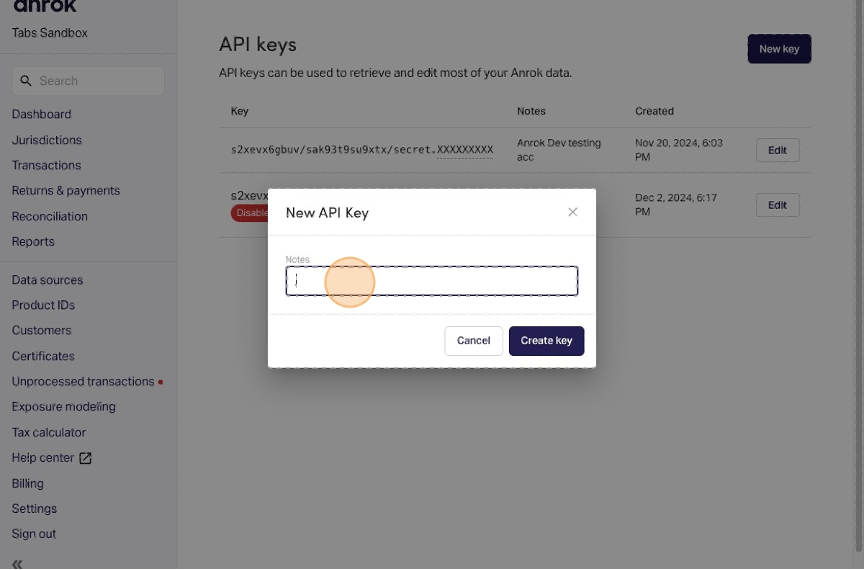This screenshot has width=864, height=570.
Task: Open Transactions from the sidebar
Action: [47, 165]
